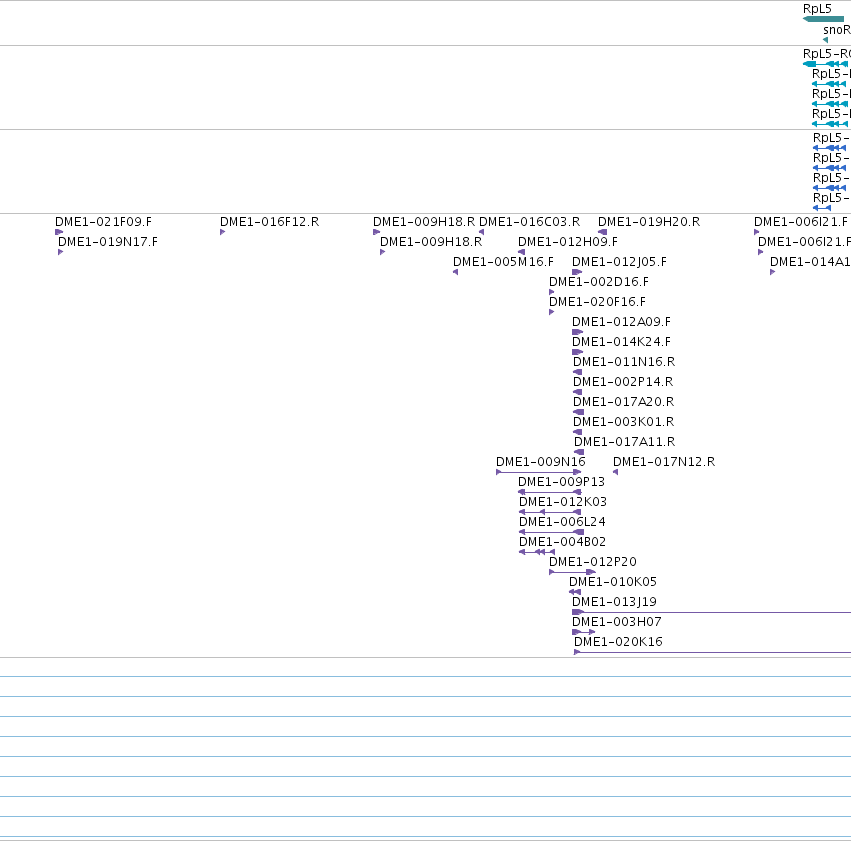Click the DME1-014K24.F feature label

621,342
